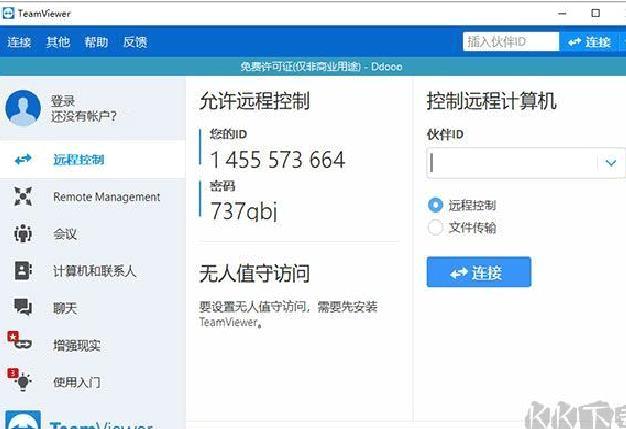Click the 远程控制 arrows icon in sidebar
626x429 pixels.
pos(23,160)
